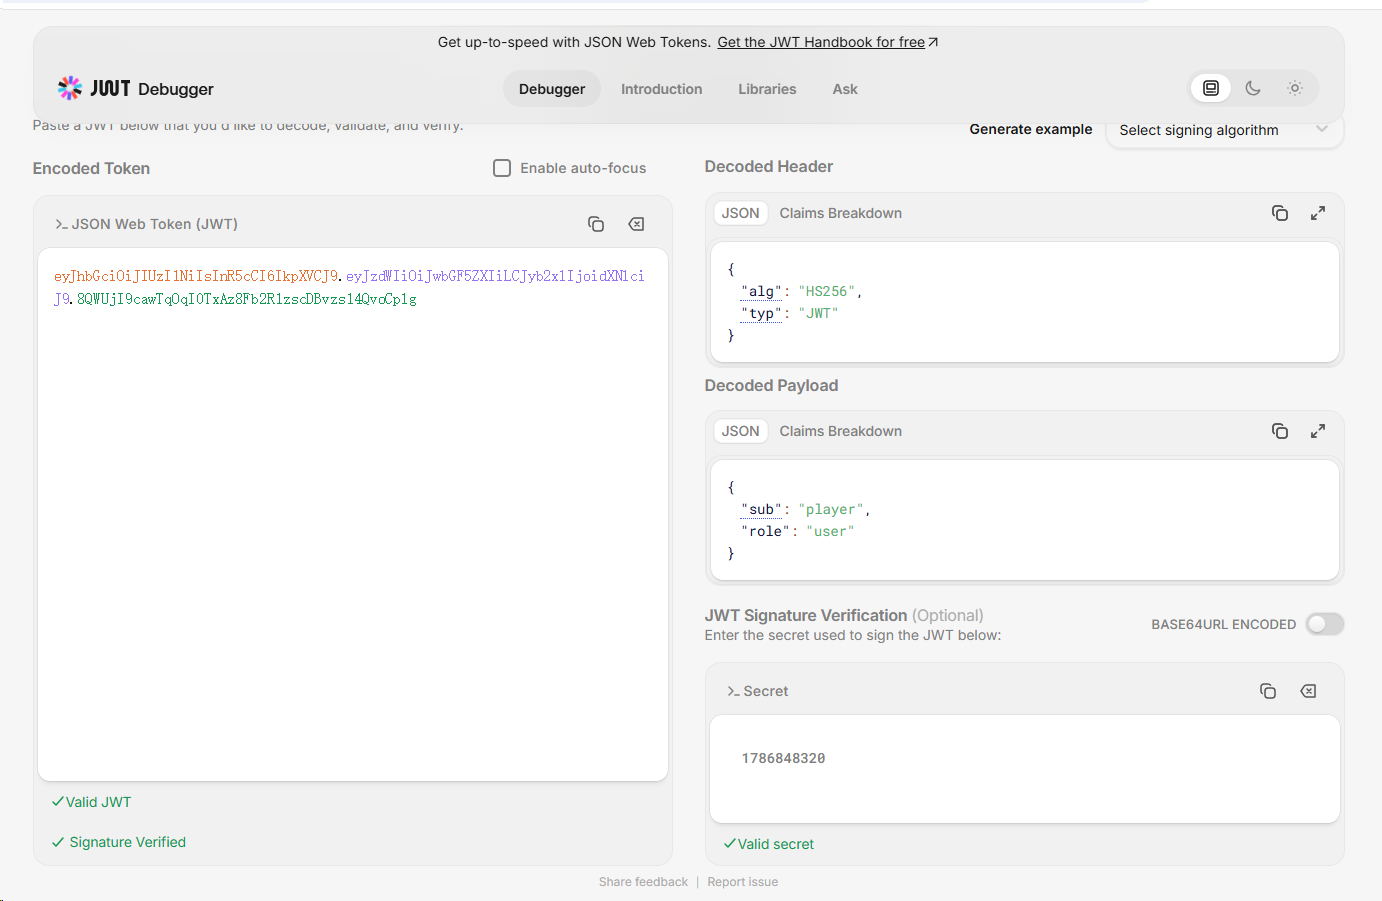This screenshot has height=901, width=1382.
Task: Click the JWT Debugger logo
Action: [x=135, y=89]
